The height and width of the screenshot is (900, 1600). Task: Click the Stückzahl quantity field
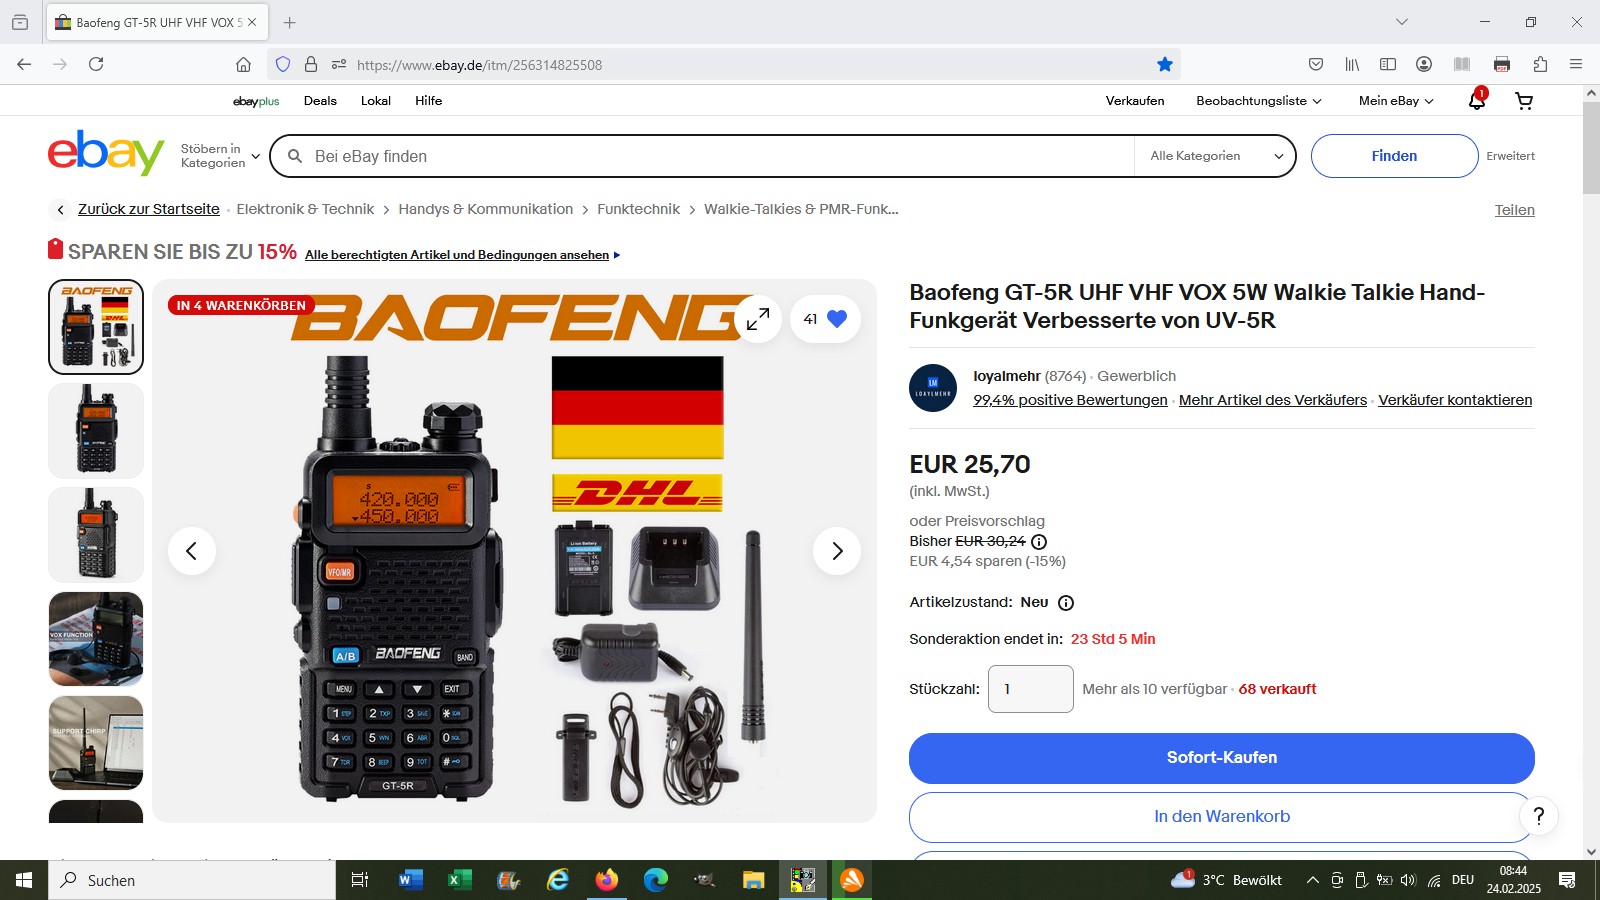pos(1031,689)
